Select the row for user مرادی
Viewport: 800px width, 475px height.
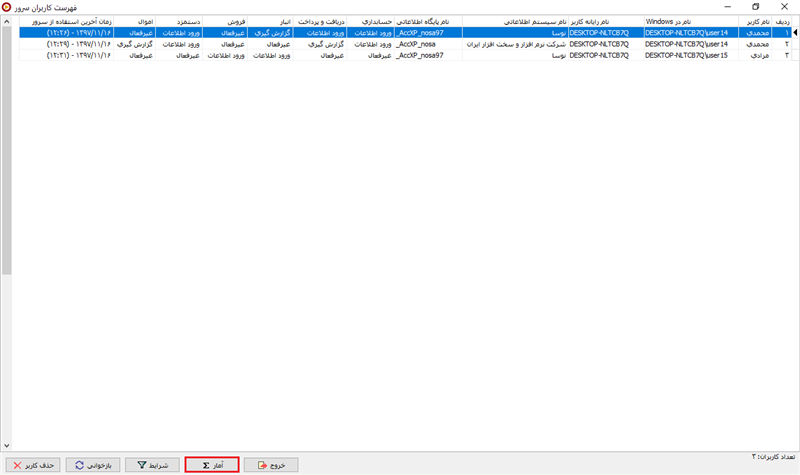[x=757, y=56]
